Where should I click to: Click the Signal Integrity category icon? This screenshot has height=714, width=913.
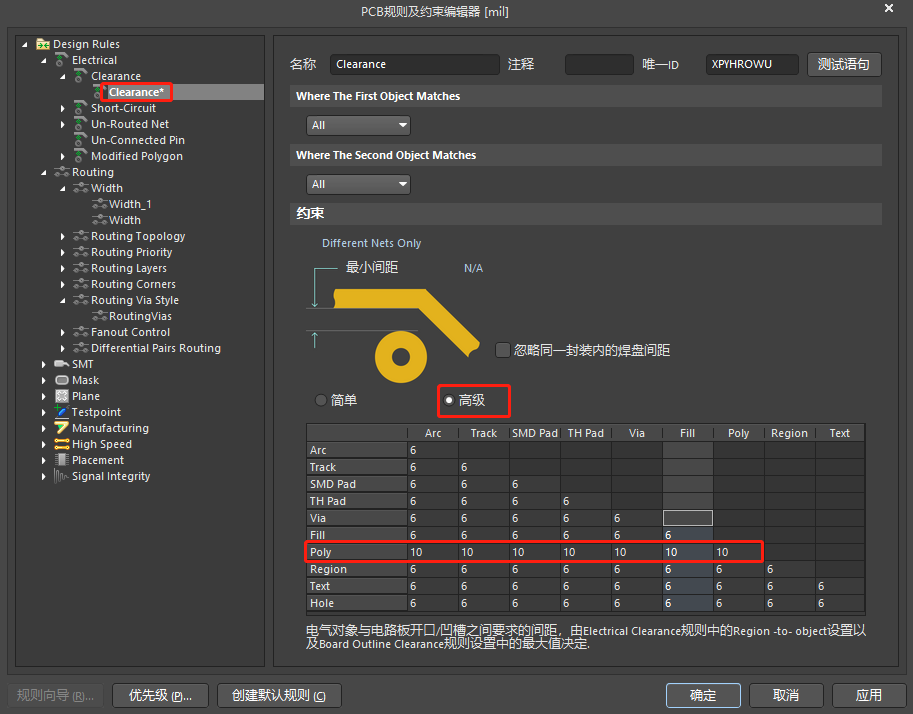pos(62,476)
